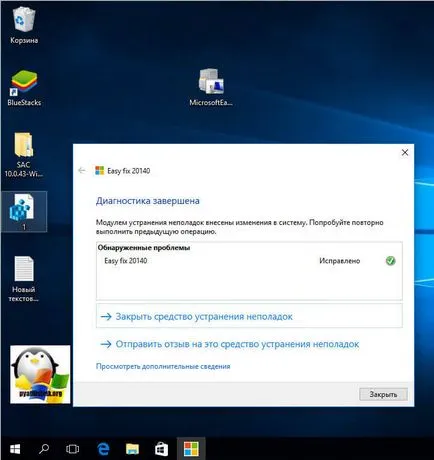Screen dimensions: 434x460
Task: Click Закрыть средство устранения неполадок
Action: (x=249, y=316)
